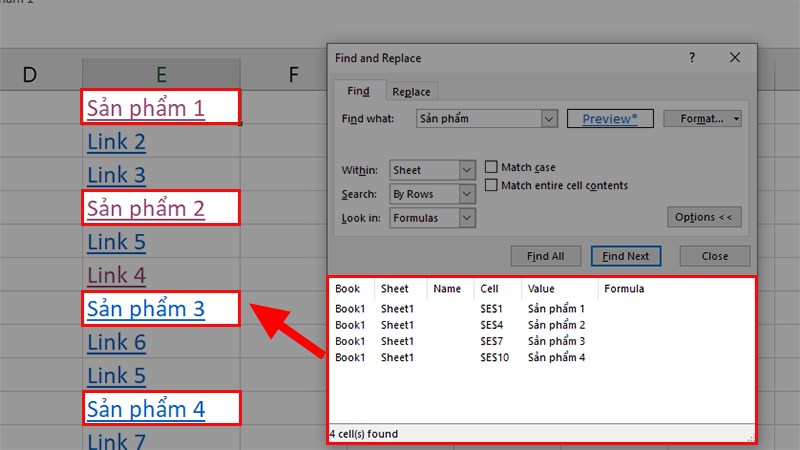Viewport: 800px width, 450px height.
Task: Toggle Match entire cell contents checkbox
Action: coord(492,185)
